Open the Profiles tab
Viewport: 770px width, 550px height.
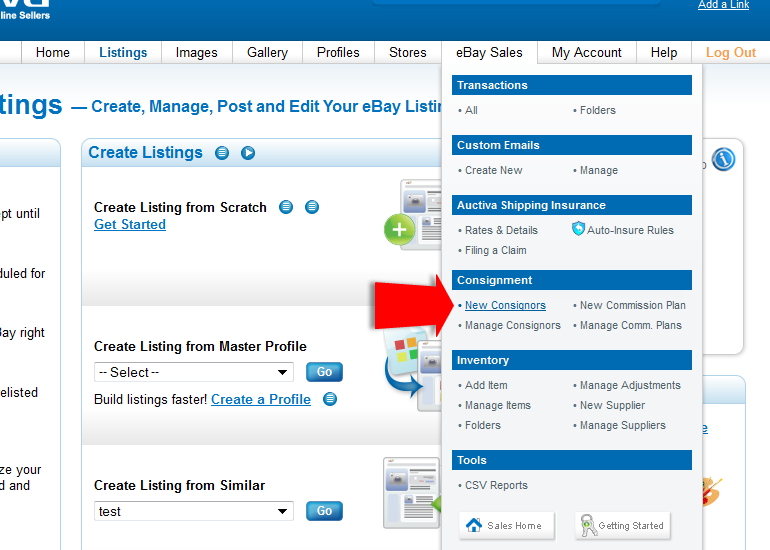click(338, 53)
